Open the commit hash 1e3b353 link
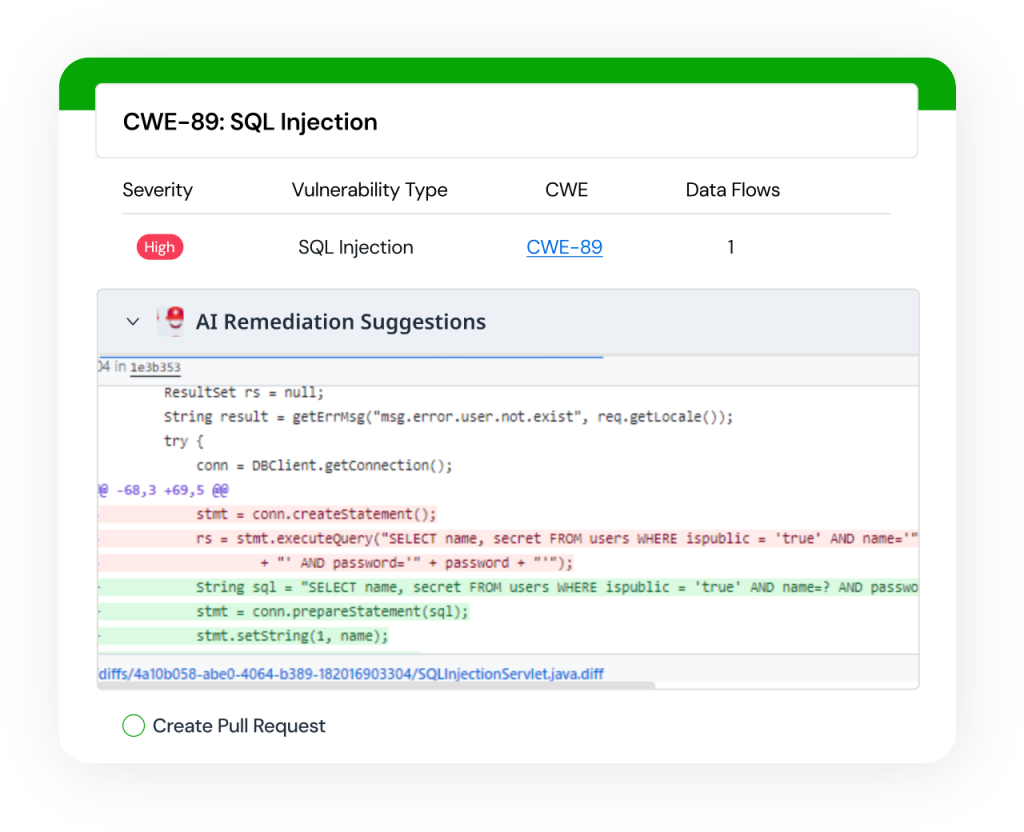This screenshot has width=1024, height=832. coord(155,368)
